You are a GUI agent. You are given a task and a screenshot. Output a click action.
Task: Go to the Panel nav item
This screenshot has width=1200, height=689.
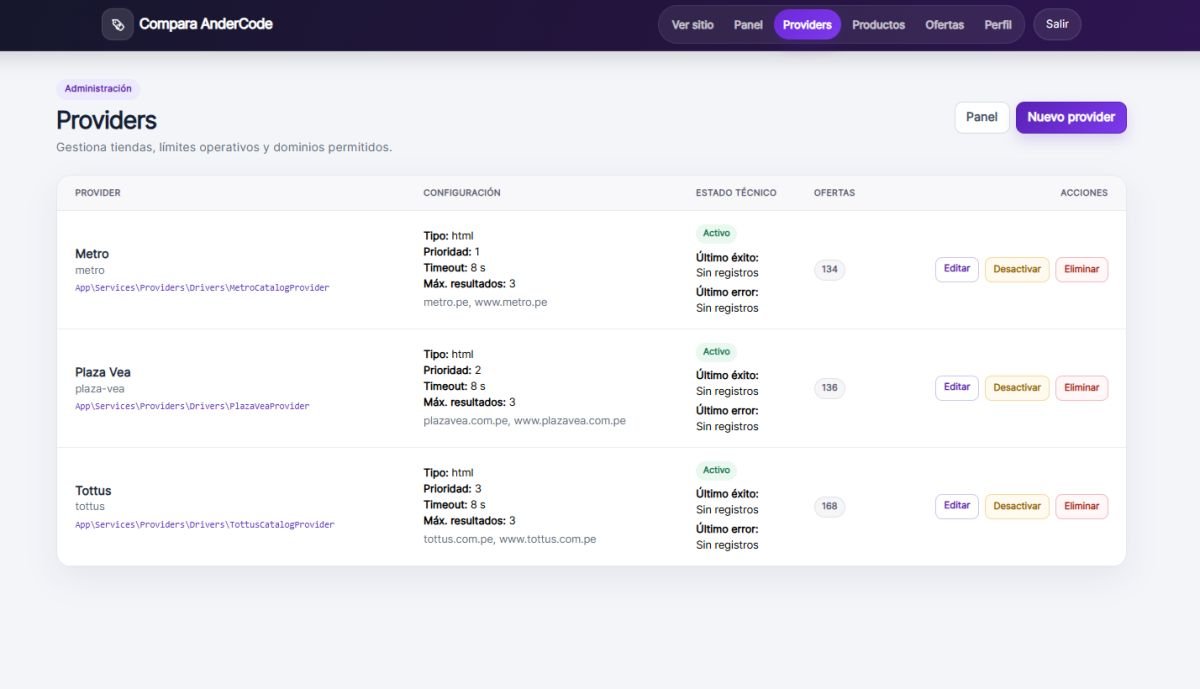[748, 25]
